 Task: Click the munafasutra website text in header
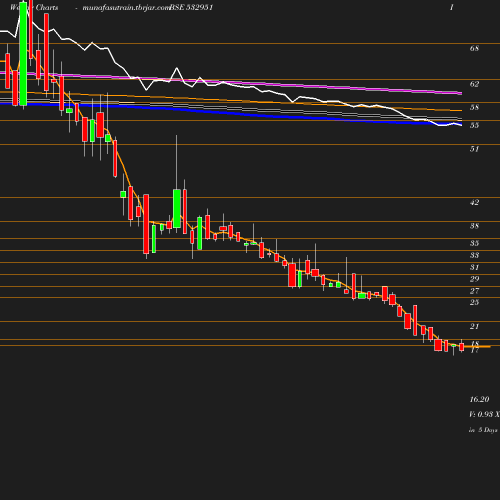(x=126, y=8)
